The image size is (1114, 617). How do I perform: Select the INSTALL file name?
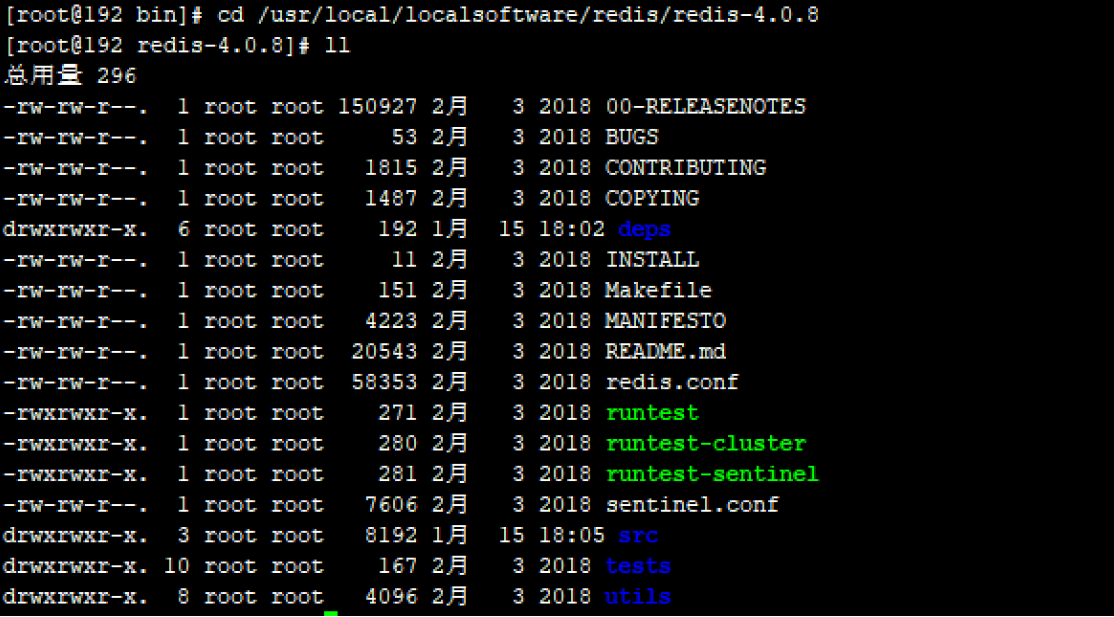pyautogui.click(x=652, y=260)
